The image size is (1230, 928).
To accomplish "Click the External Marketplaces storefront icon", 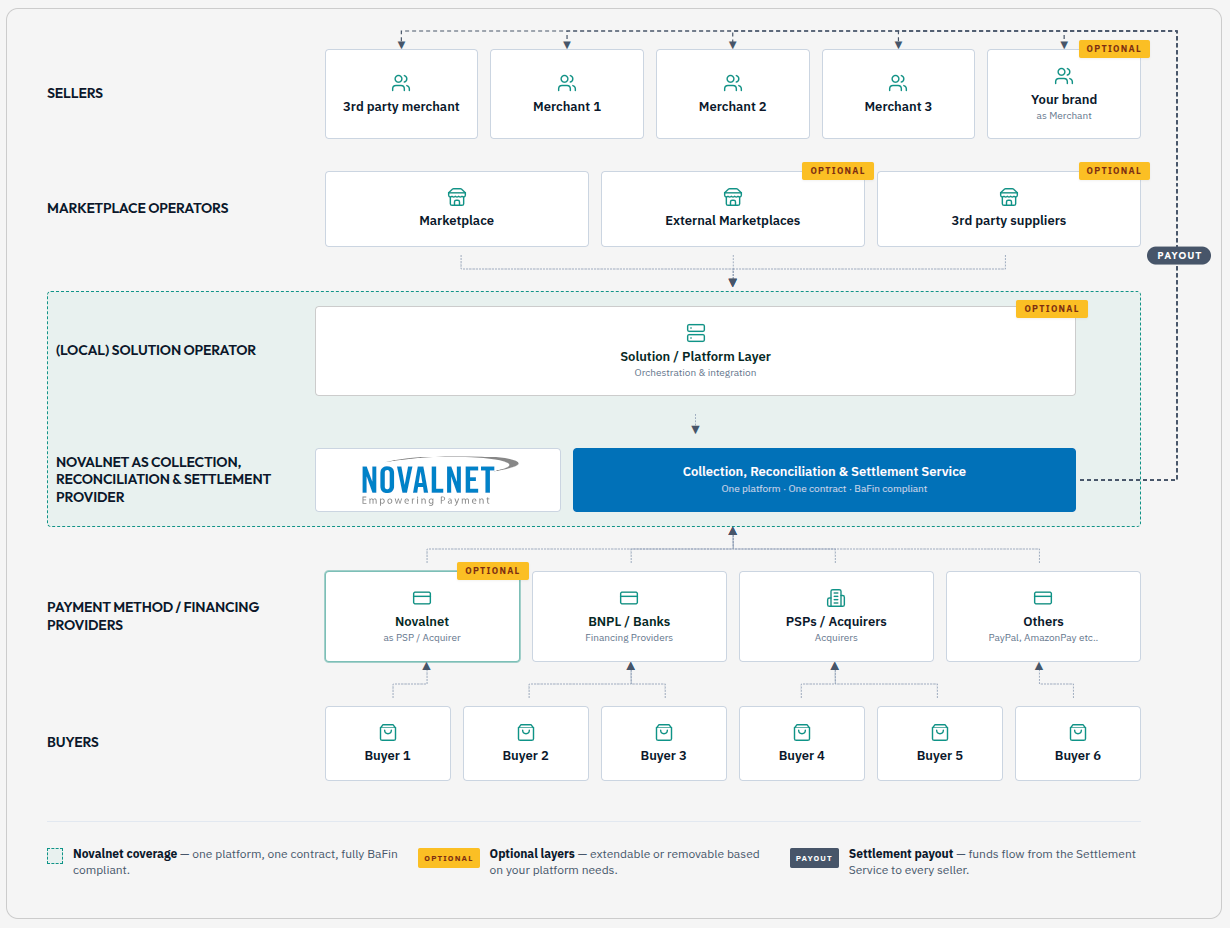I will (x=733, y=197).
